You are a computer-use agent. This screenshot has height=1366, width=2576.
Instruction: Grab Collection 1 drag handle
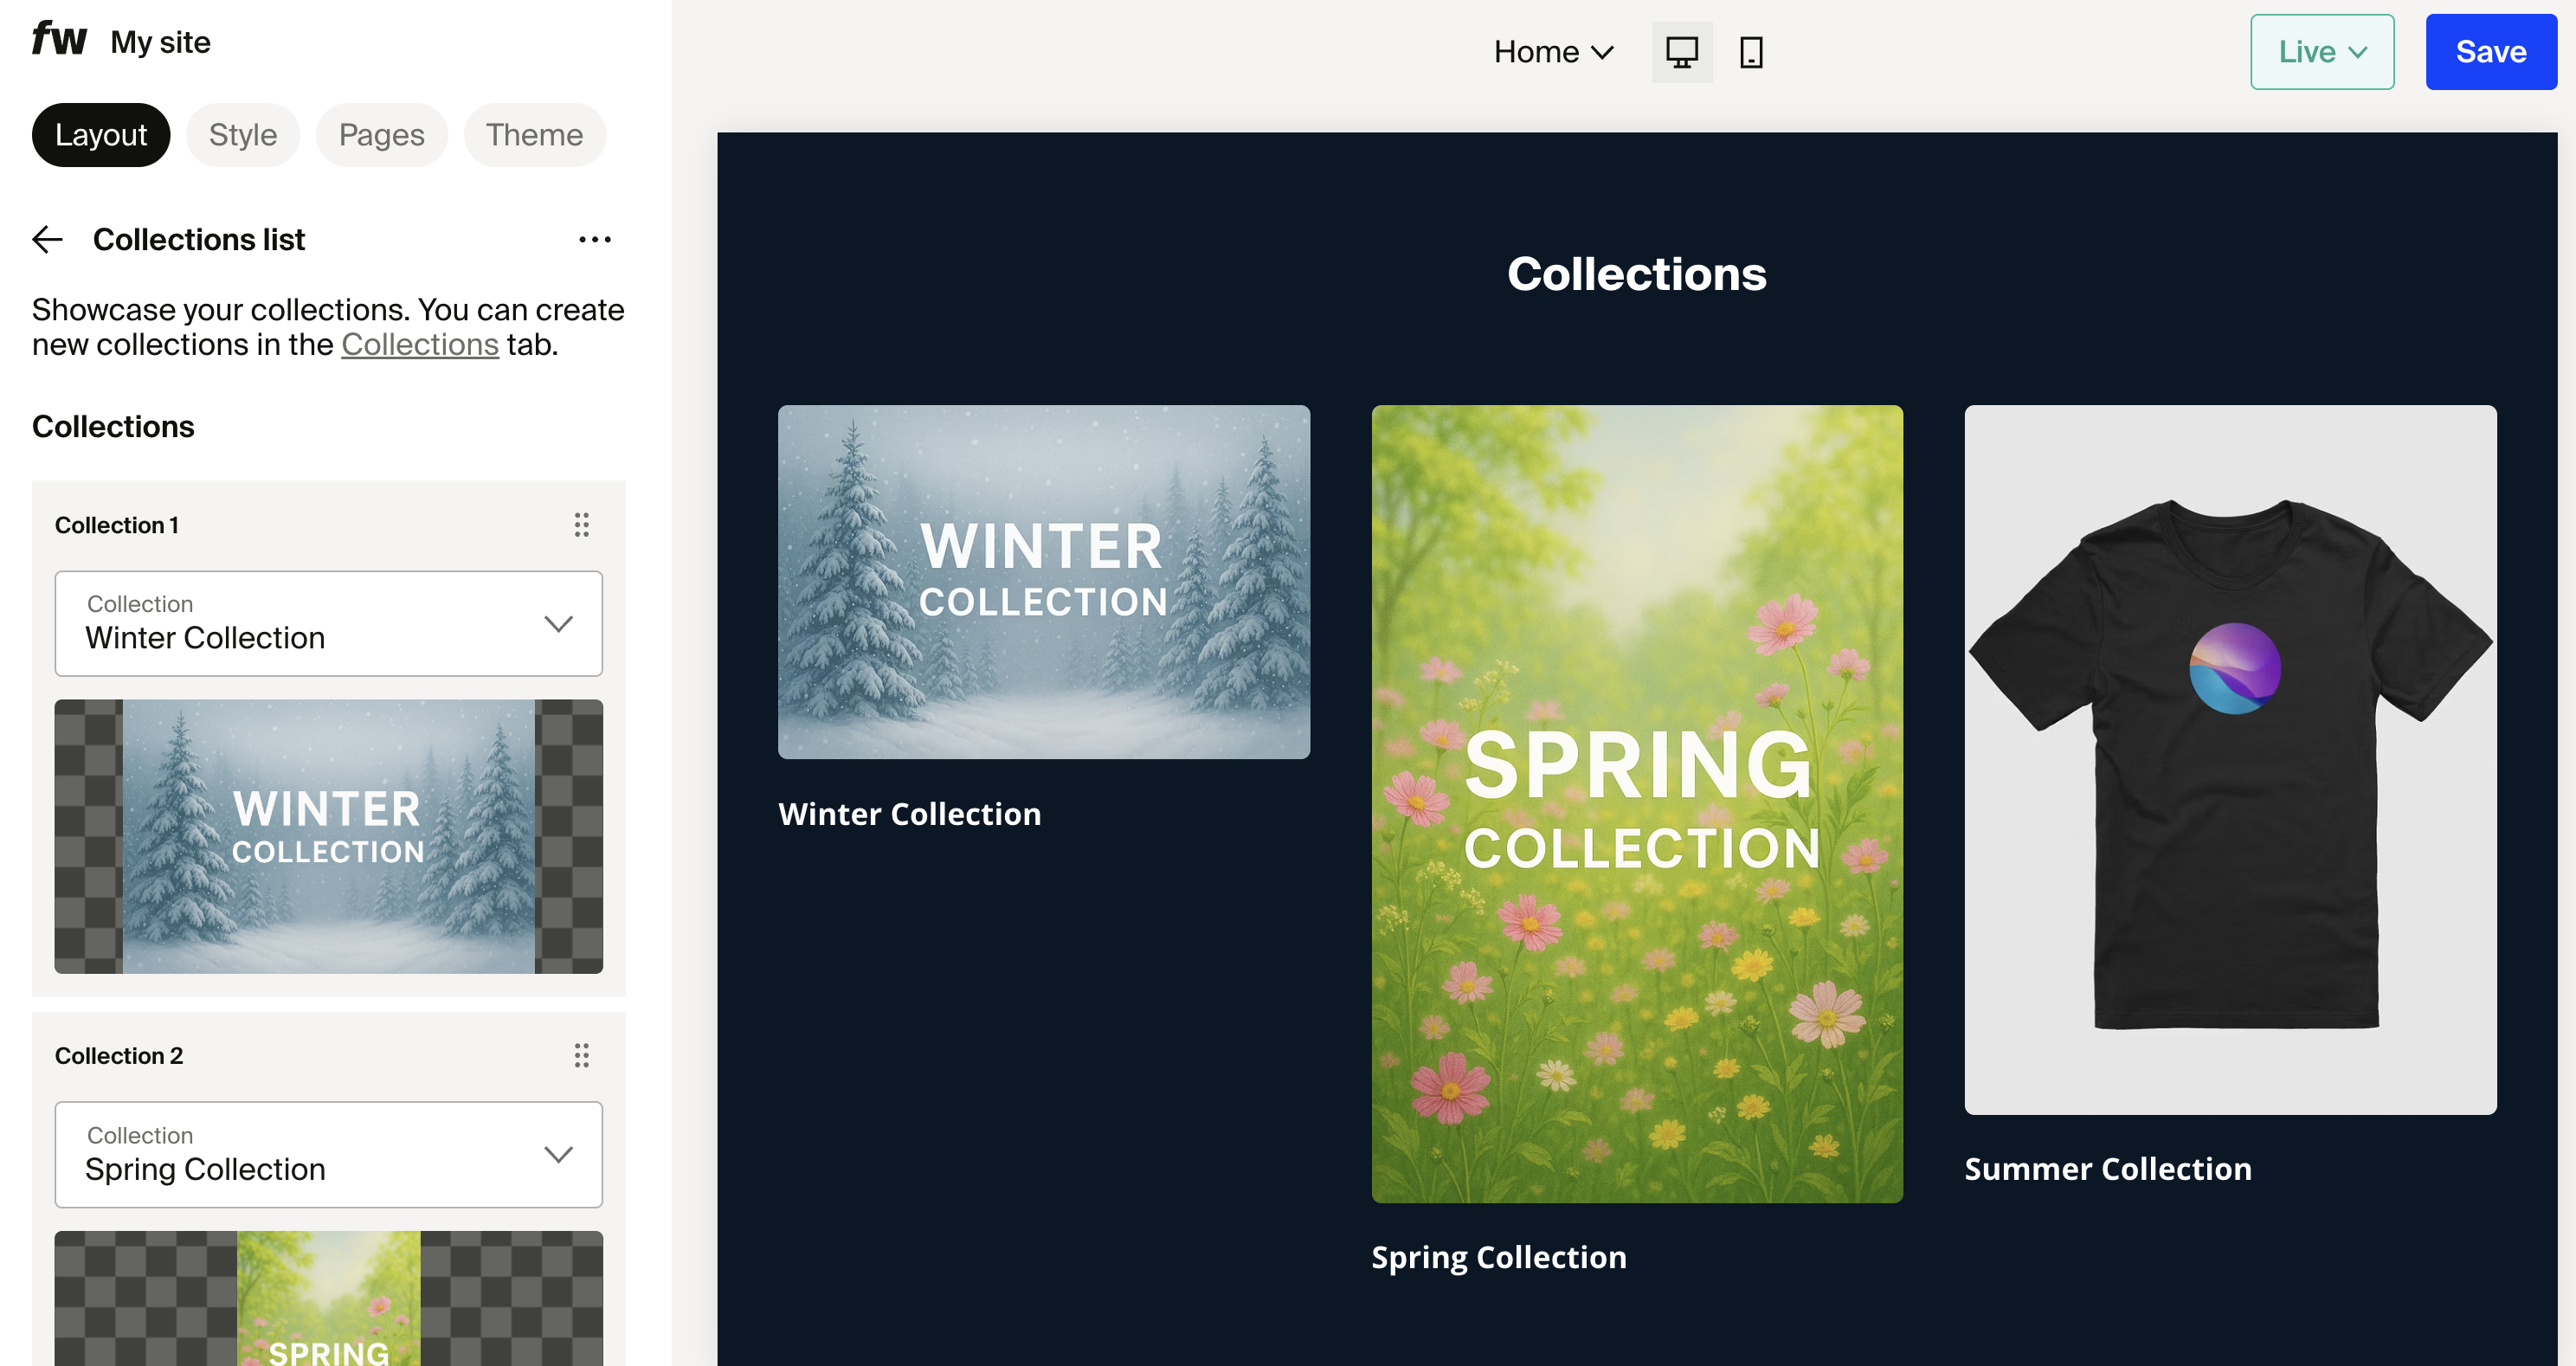tap(581, 525)
